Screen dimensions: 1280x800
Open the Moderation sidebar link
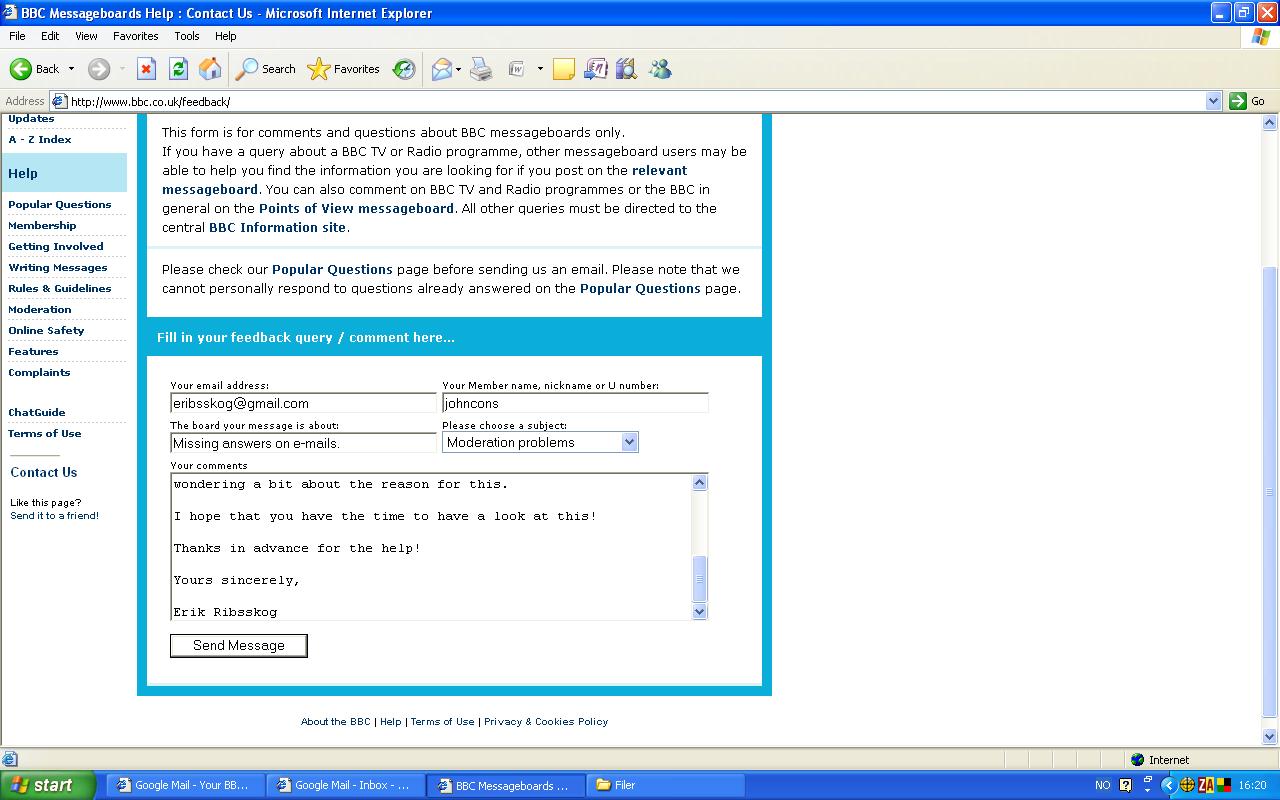(40, 309)
